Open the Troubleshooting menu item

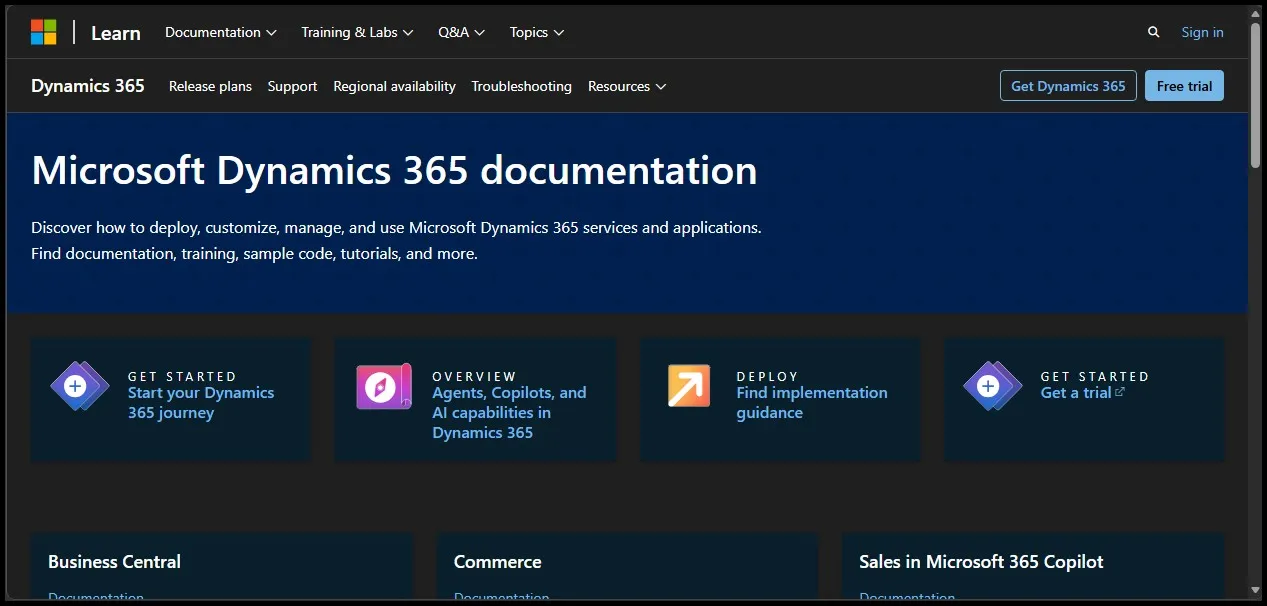pyautogui.click(x=522, y=86)
